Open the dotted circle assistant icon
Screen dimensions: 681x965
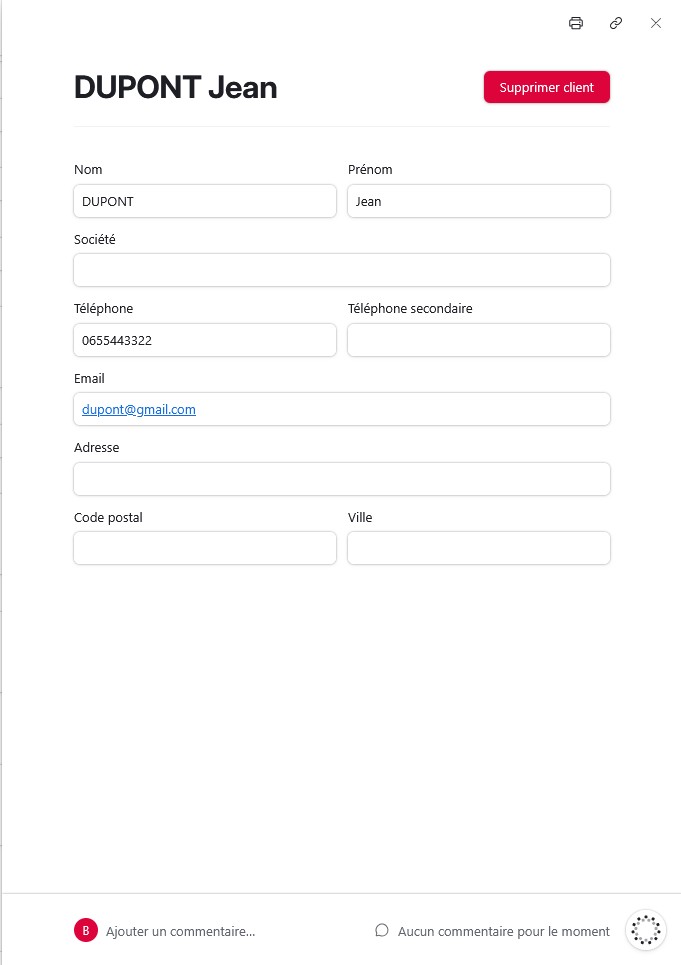[646, 929]
